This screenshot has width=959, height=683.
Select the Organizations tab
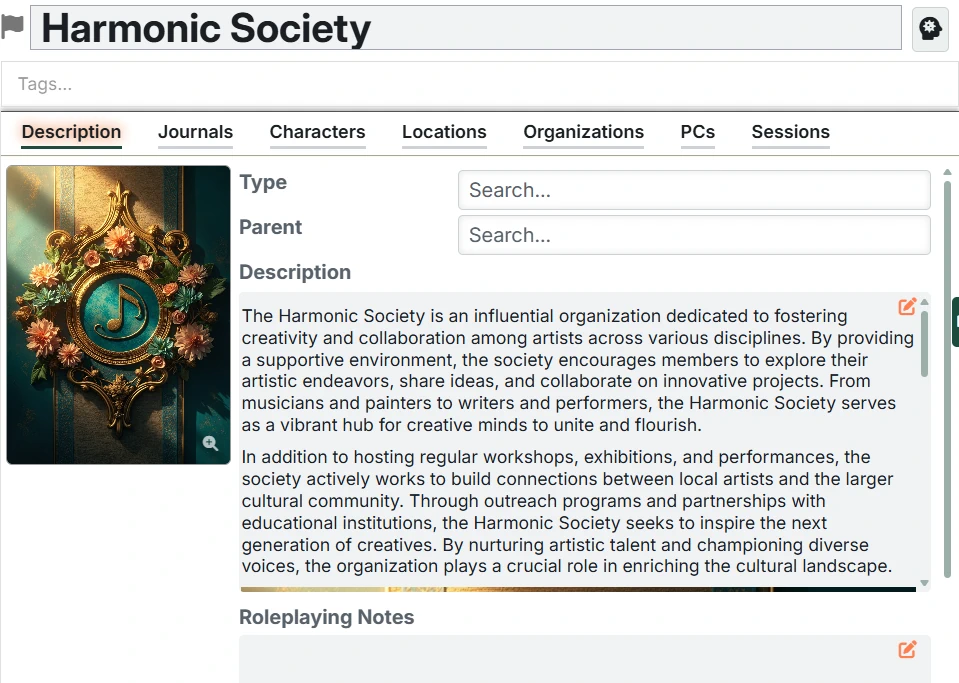point(583,132)
